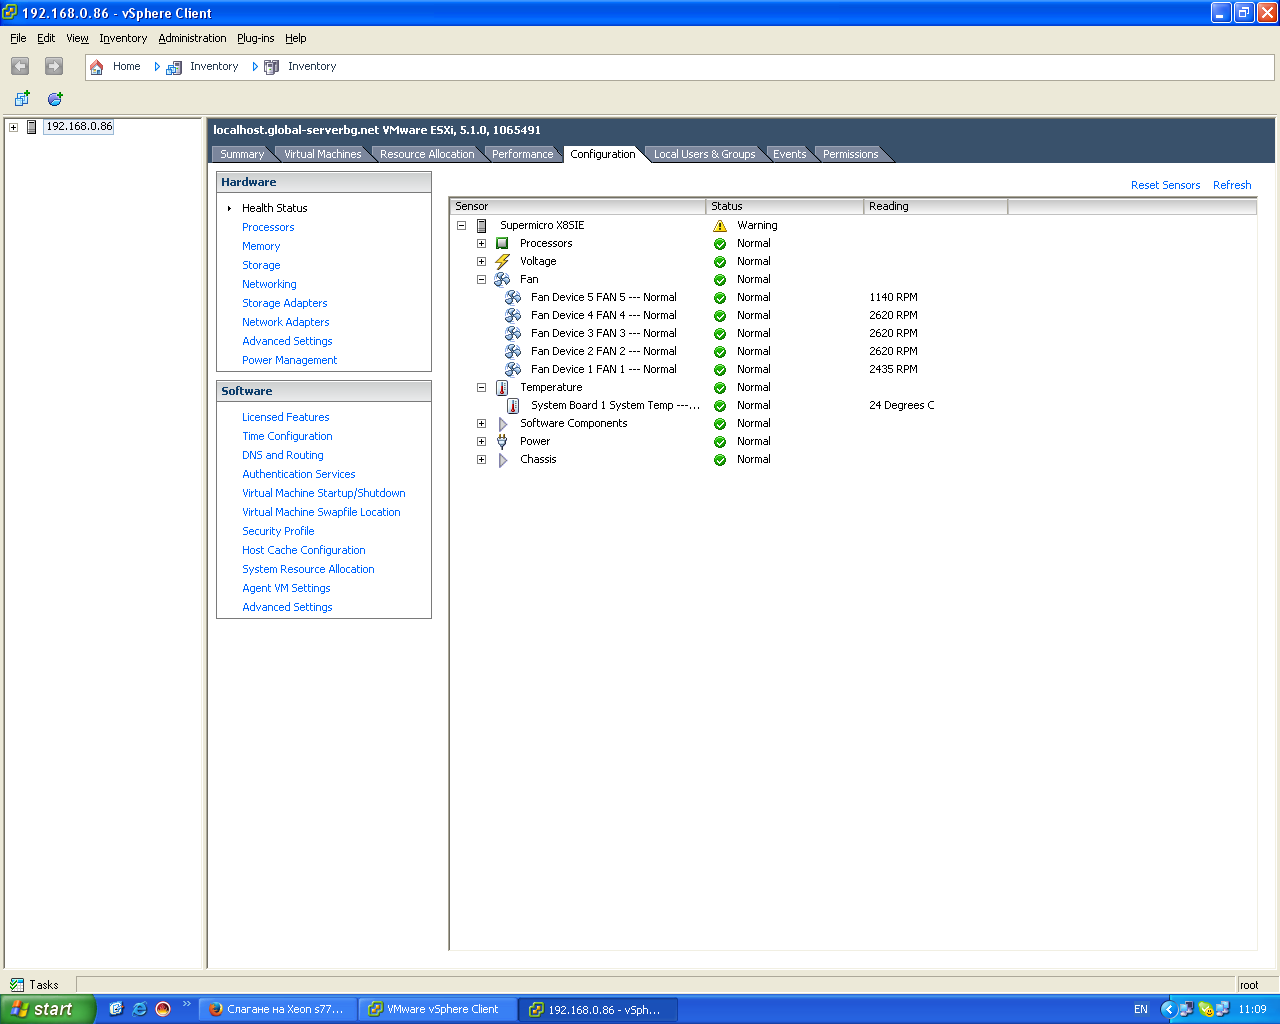This screenshot has width=1280, height=1024.
Task: Click the Supermicro X8SIE server icon
Action: point(481,226)
